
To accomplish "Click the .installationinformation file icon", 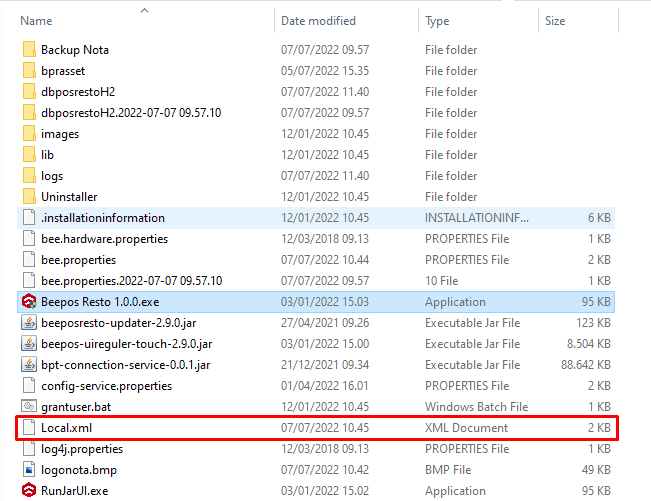I will click(x=29, y=218).
